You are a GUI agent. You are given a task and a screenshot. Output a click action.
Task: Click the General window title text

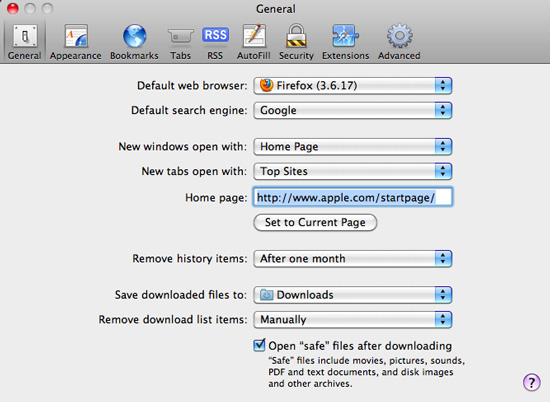(276, 9)
